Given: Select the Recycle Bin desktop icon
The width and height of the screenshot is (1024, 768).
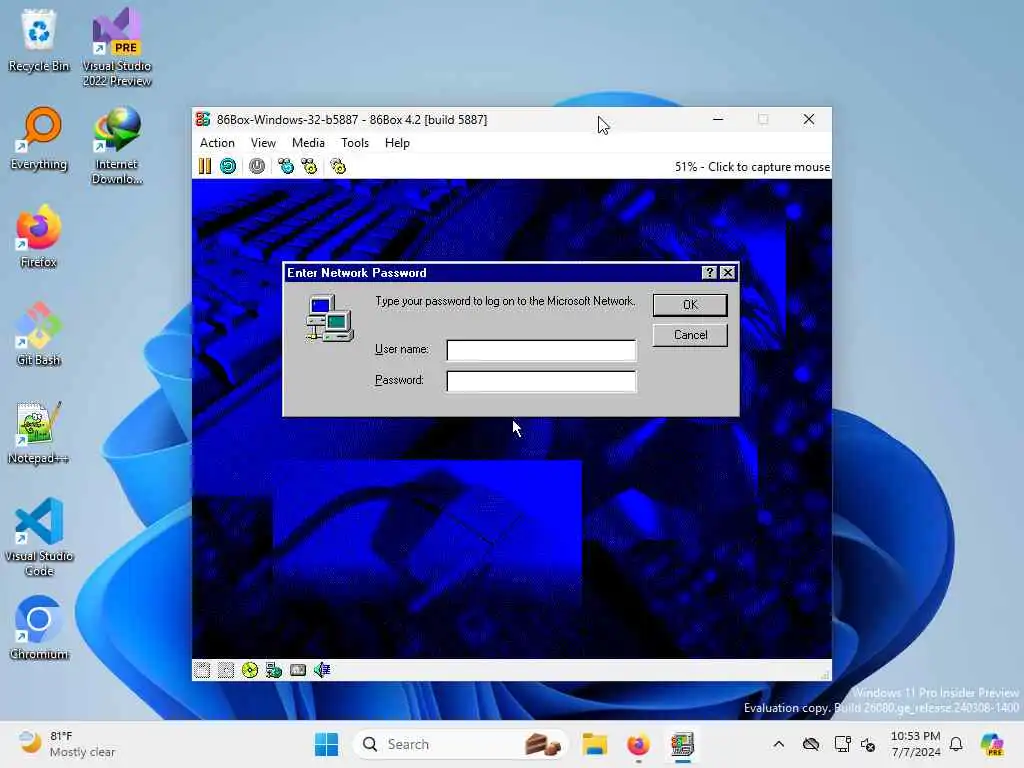Looking at the screenshot, I should click(x=39, y=40).
